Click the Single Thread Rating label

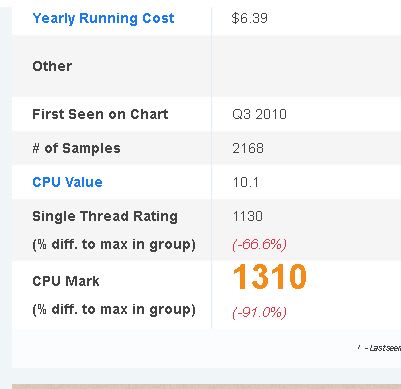click(x=105, y=217)
